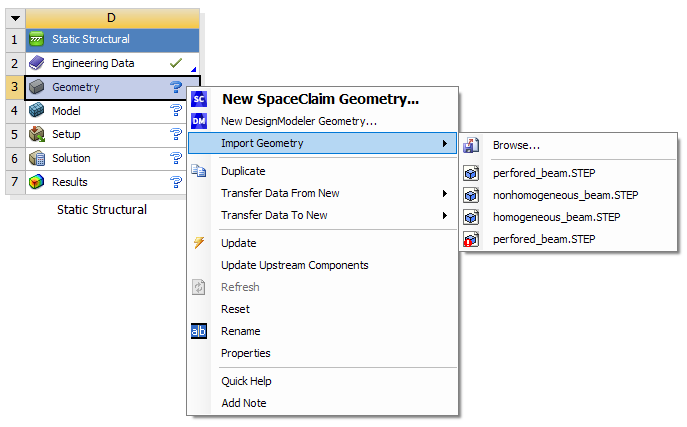Select Transfer Data From New

click(x=323, y=193)
